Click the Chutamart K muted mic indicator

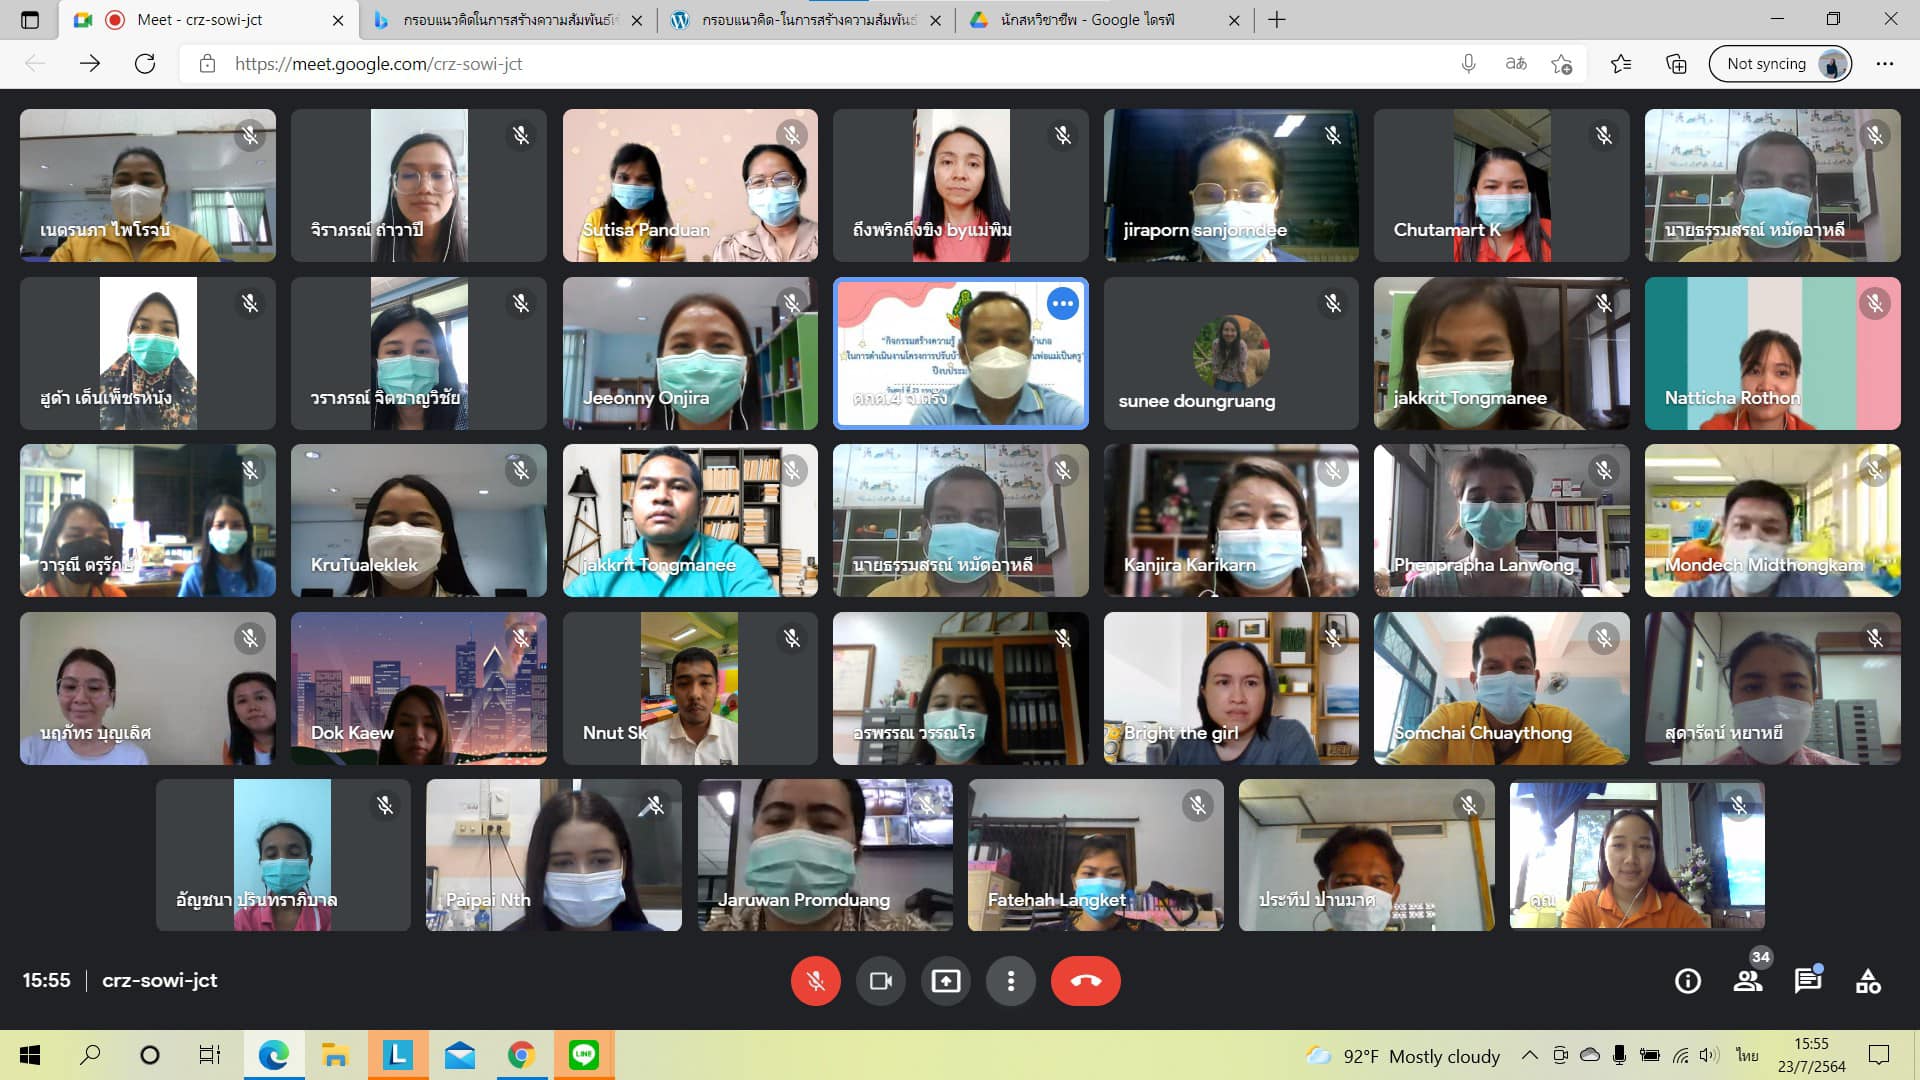(1604, 135)
